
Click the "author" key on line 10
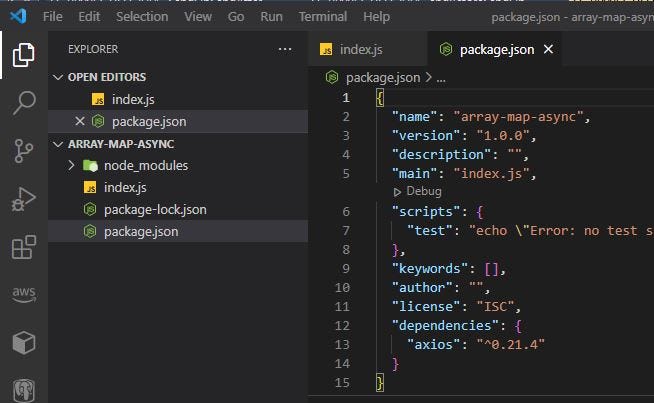pyautogui.click(x=422, y=287)
